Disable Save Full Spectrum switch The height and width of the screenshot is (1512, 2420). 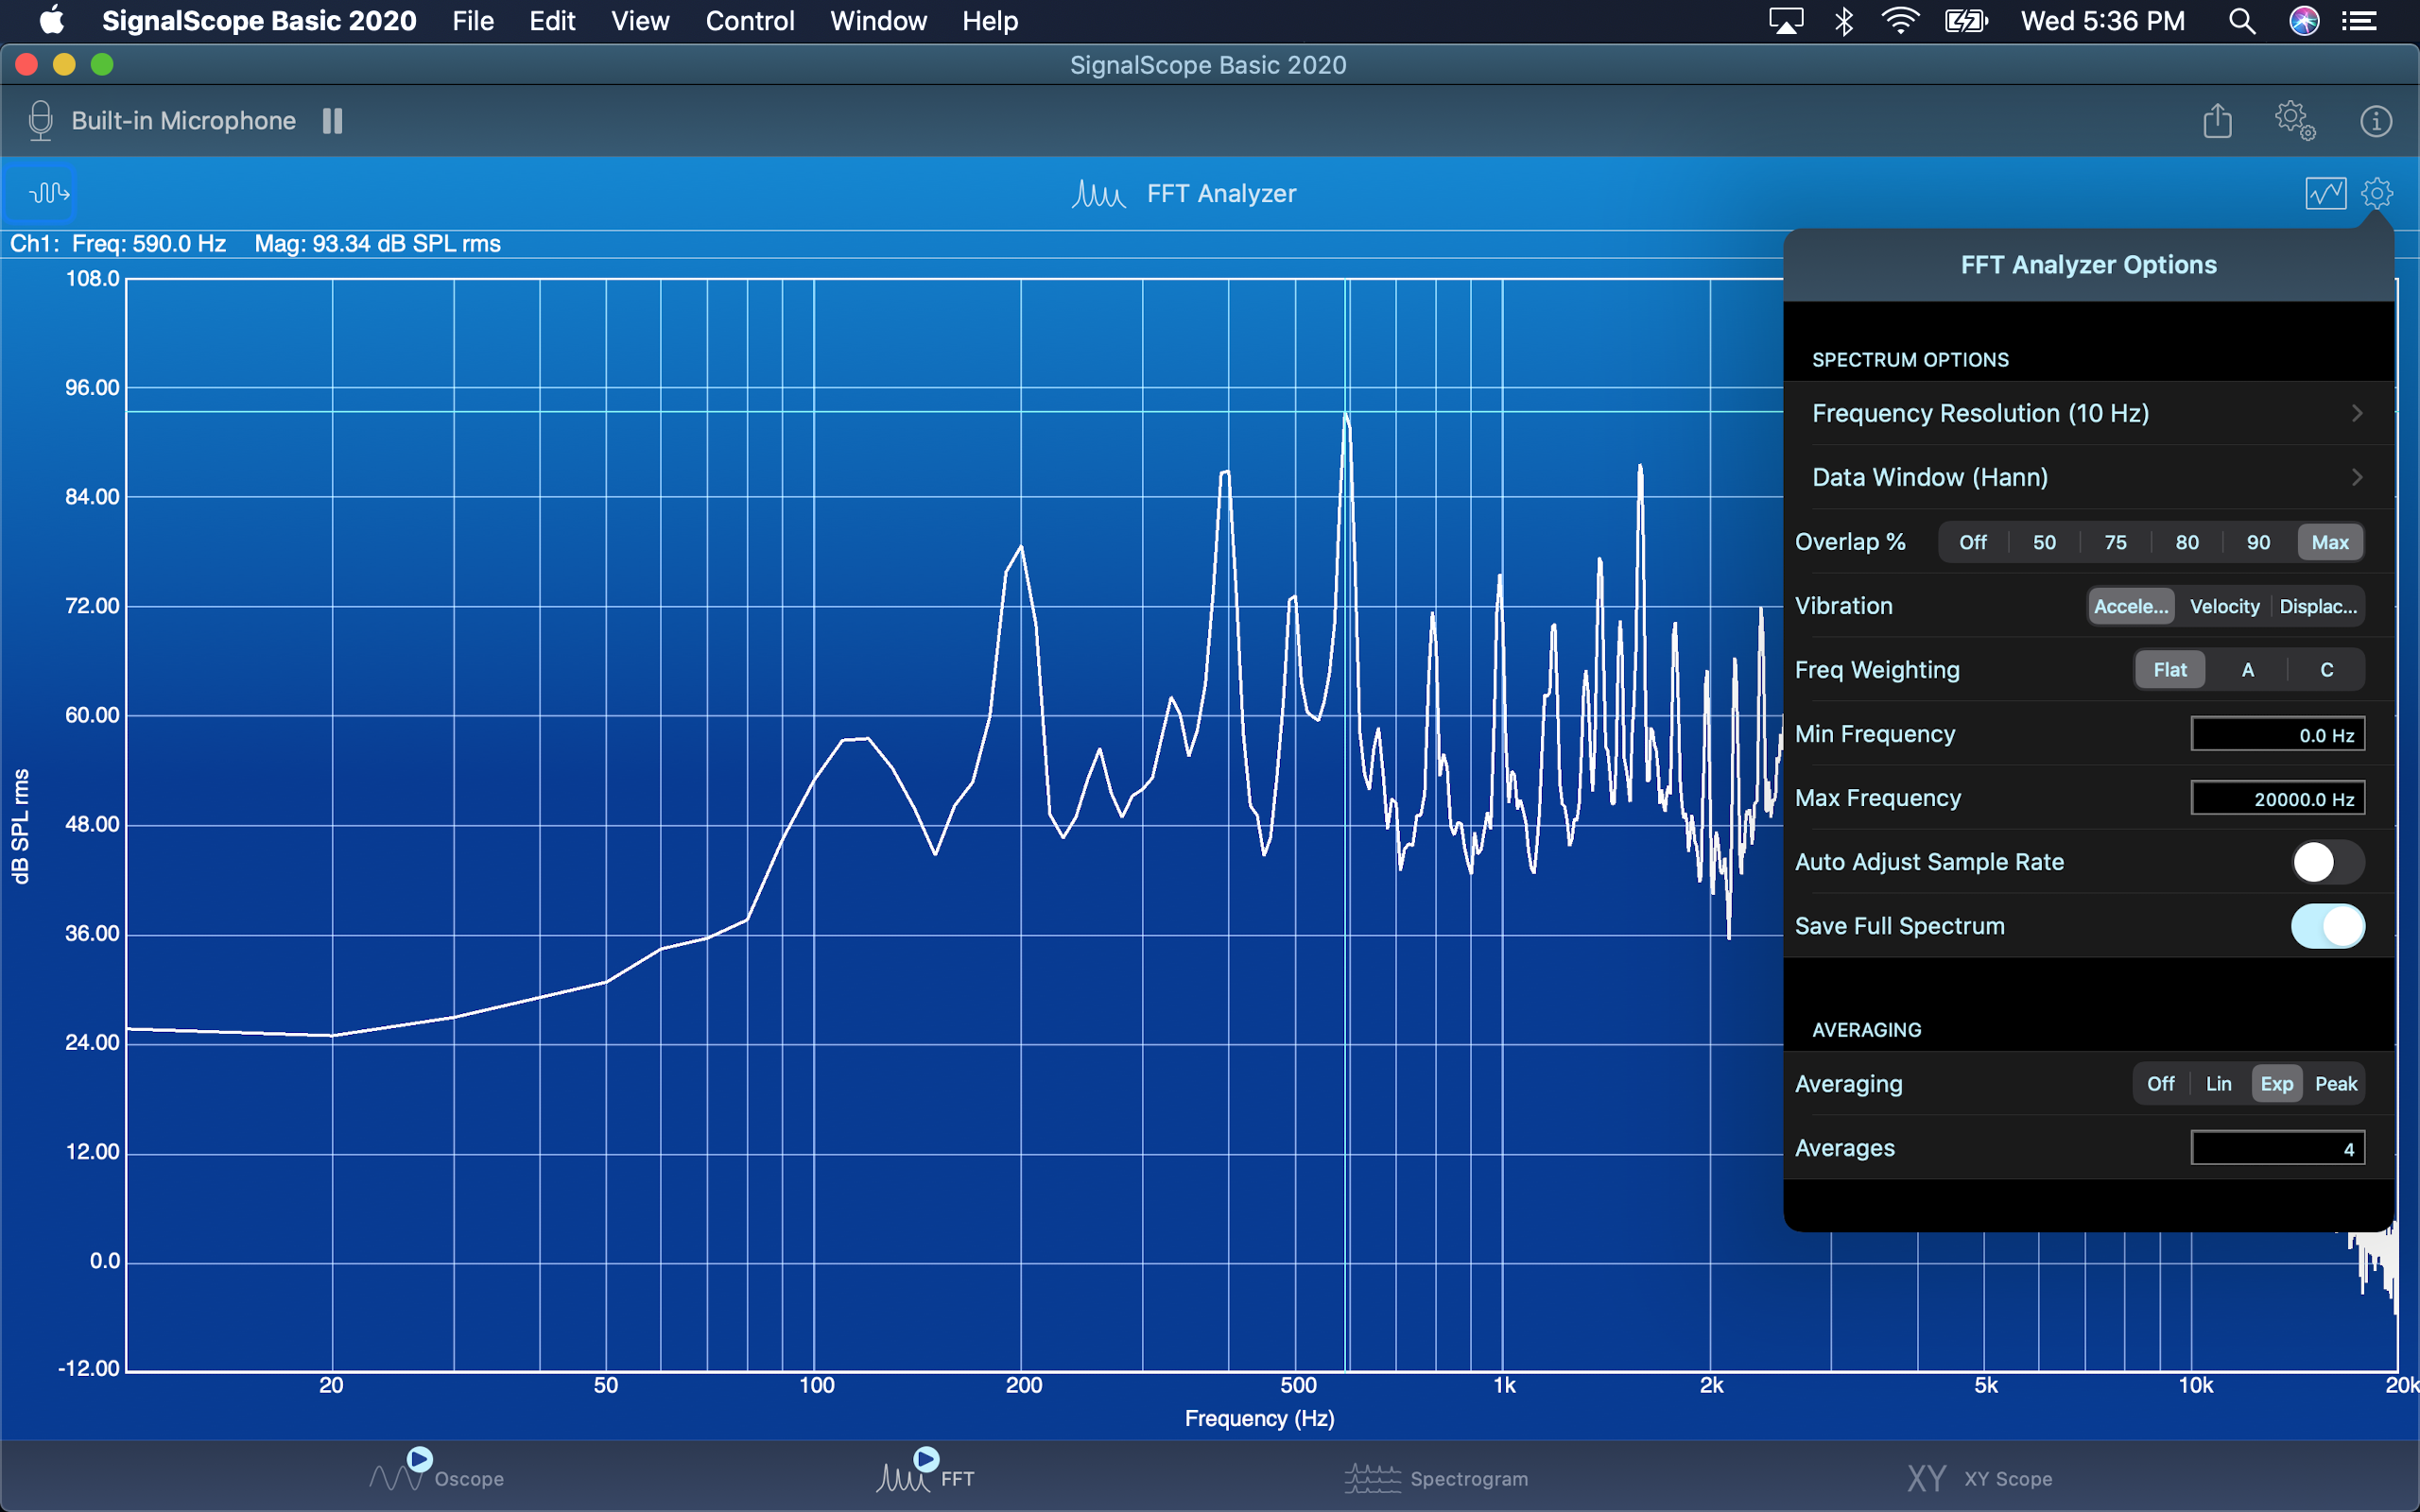pos(2327,926)
